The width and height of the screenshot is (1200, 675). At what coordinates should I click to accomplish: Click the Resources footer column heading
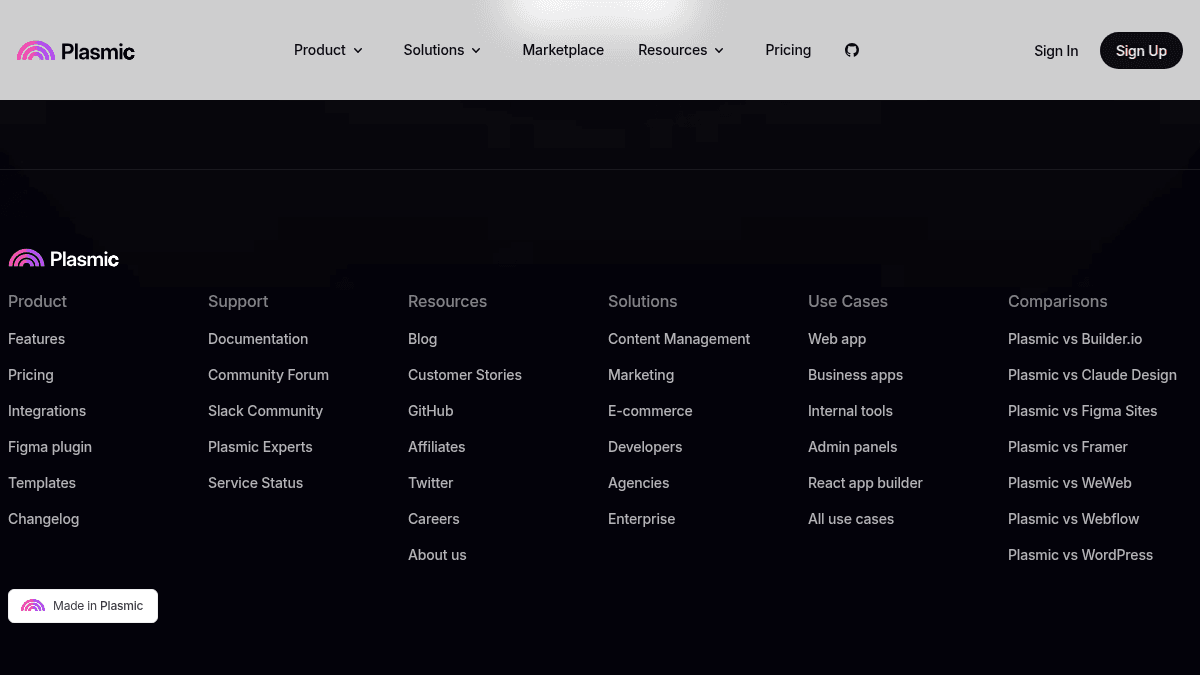[447, 301]
